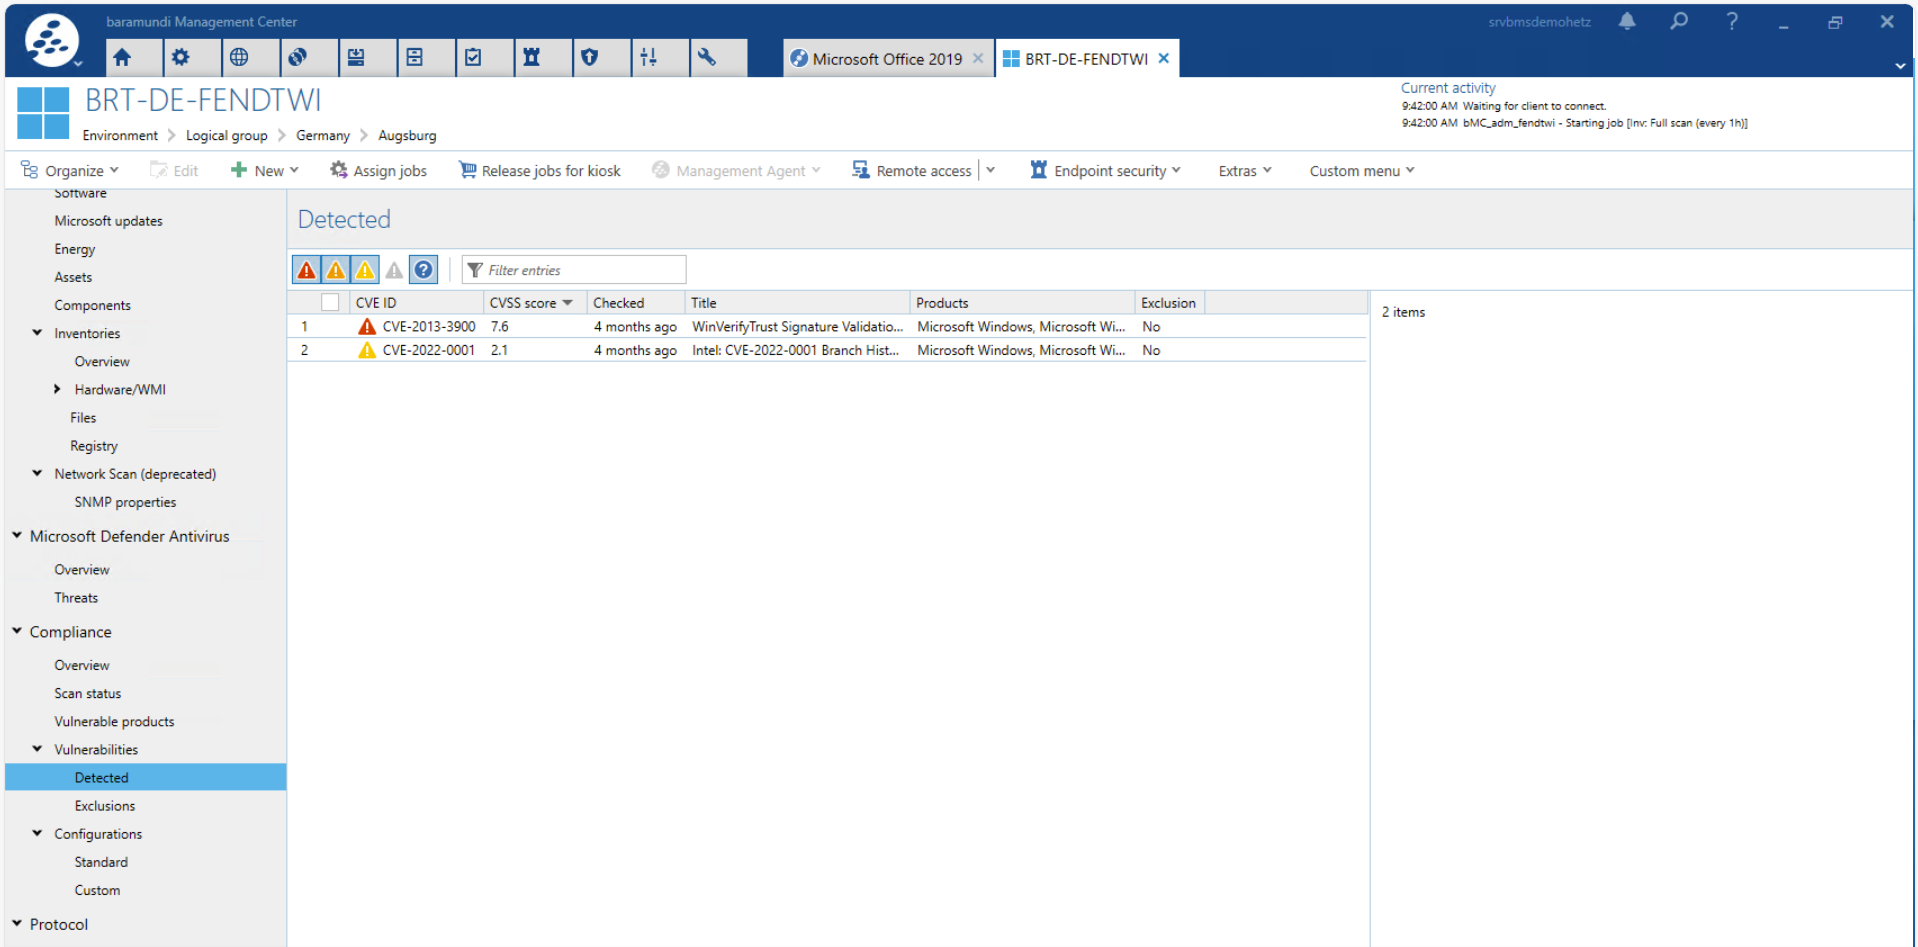1918x947 pixels.
Task: Collapse the Vulnerabilities tree node
Action: tap(37, 749)
